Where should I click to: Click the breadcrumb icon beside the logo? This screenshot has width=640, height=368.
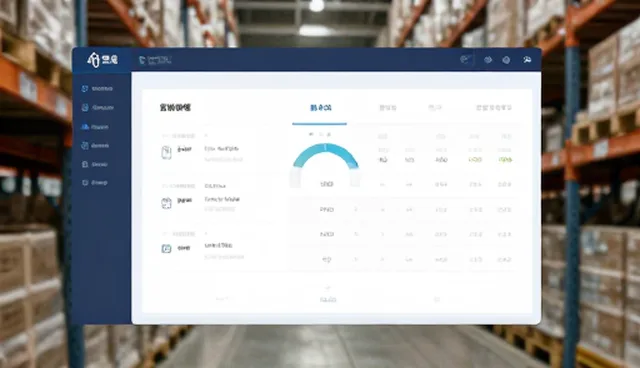(x=142, y=60)
